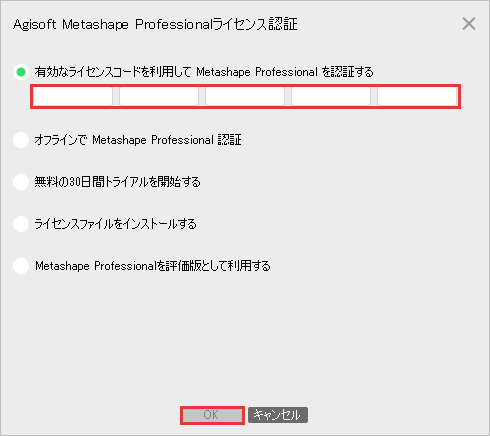
Task: Choose offline Metashape Professional activation option
Action: click(21, 140)
